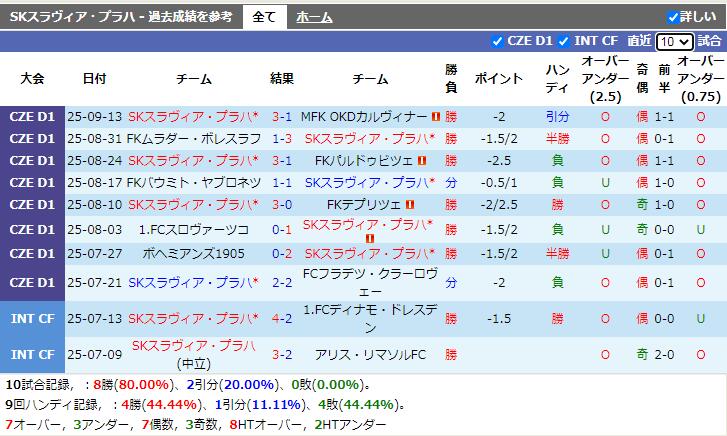Click the オーバーアンダー (2.5) column header
The image size is (727, 436).
pos(605,78)
